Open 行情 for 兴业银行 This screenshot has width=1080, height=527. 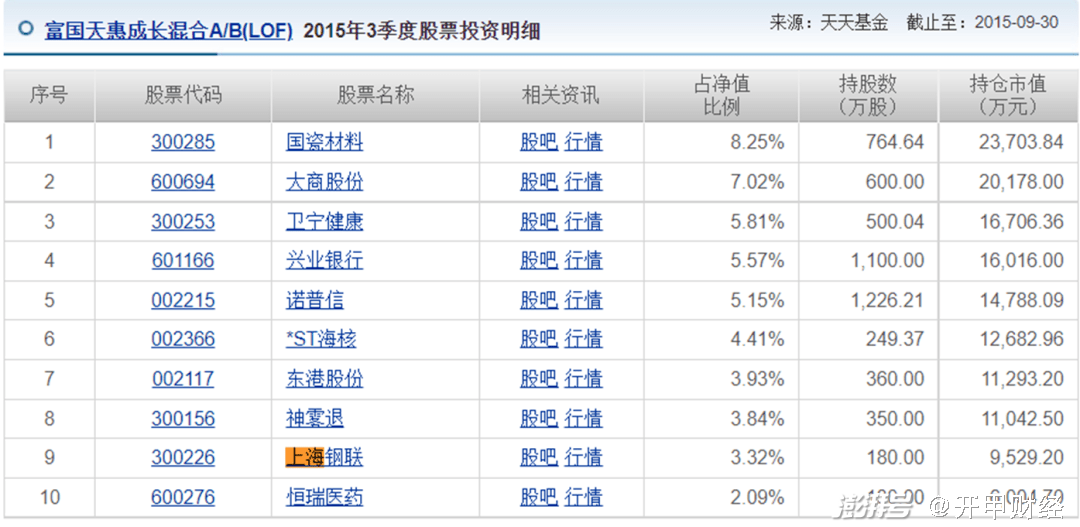(x=583, y=260)
